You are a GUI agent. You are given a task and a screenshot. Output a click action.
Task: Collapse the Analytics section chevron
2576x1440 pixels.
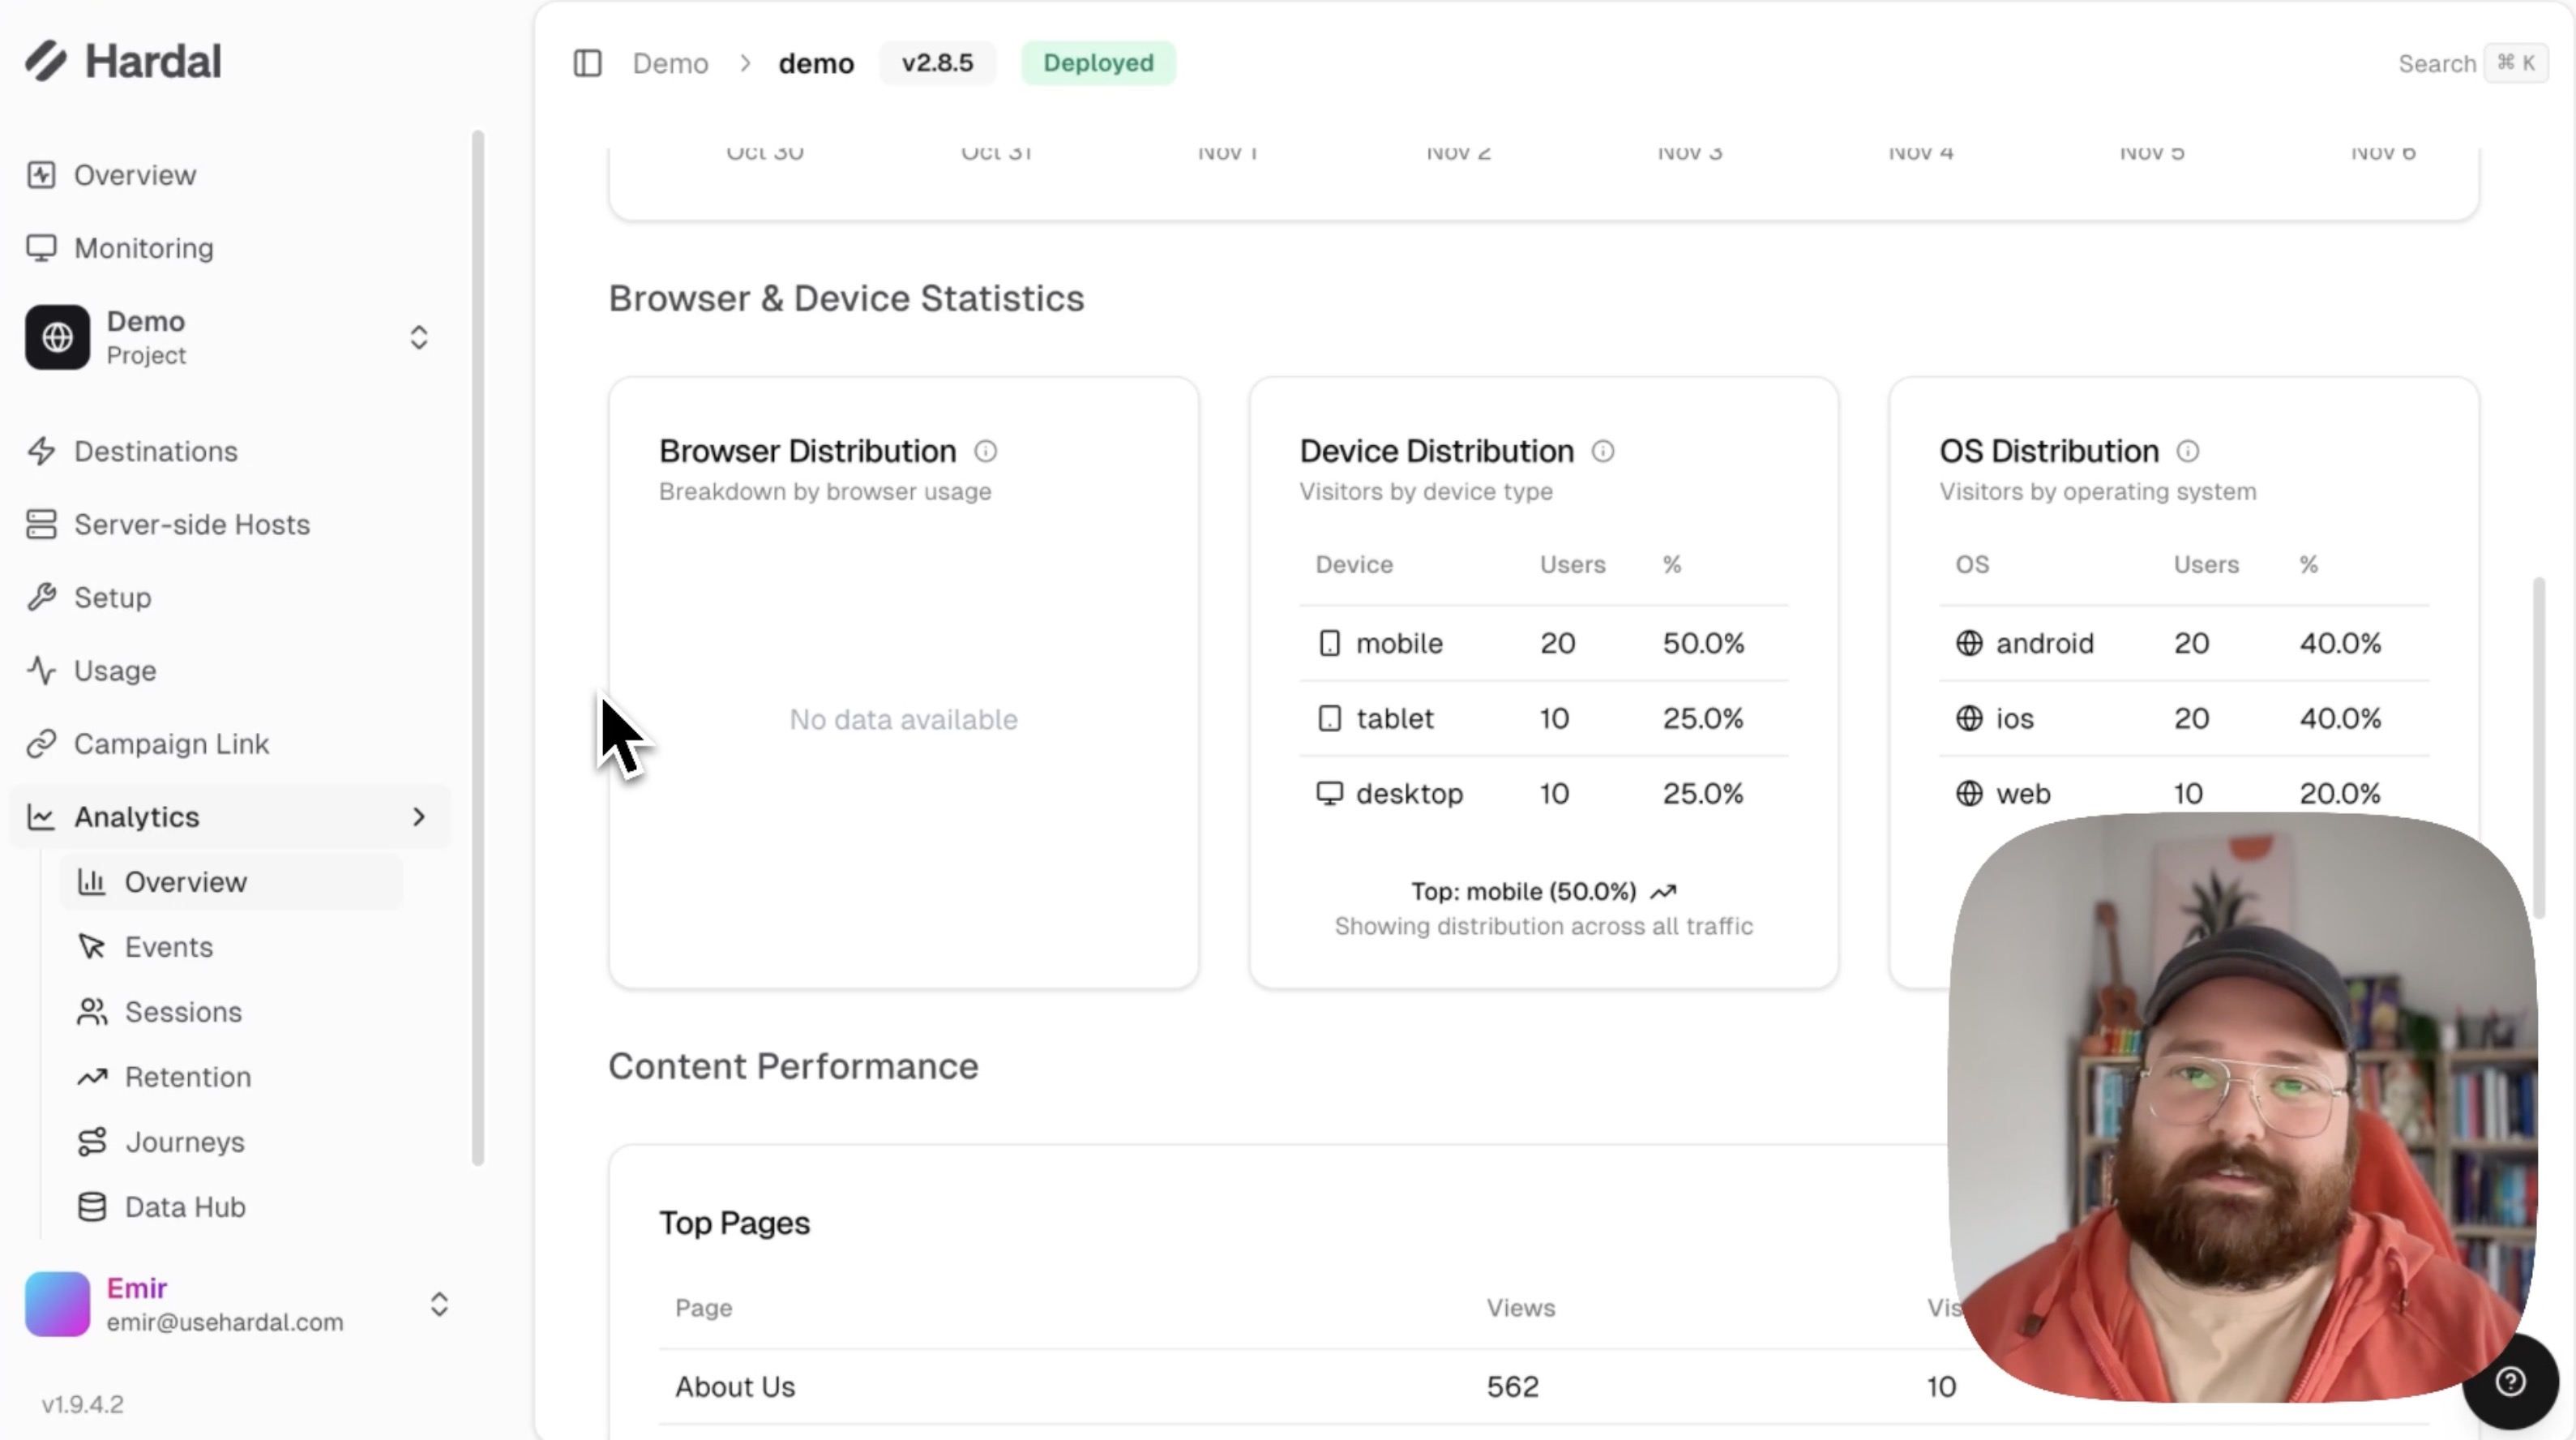[x=418, y=817]
